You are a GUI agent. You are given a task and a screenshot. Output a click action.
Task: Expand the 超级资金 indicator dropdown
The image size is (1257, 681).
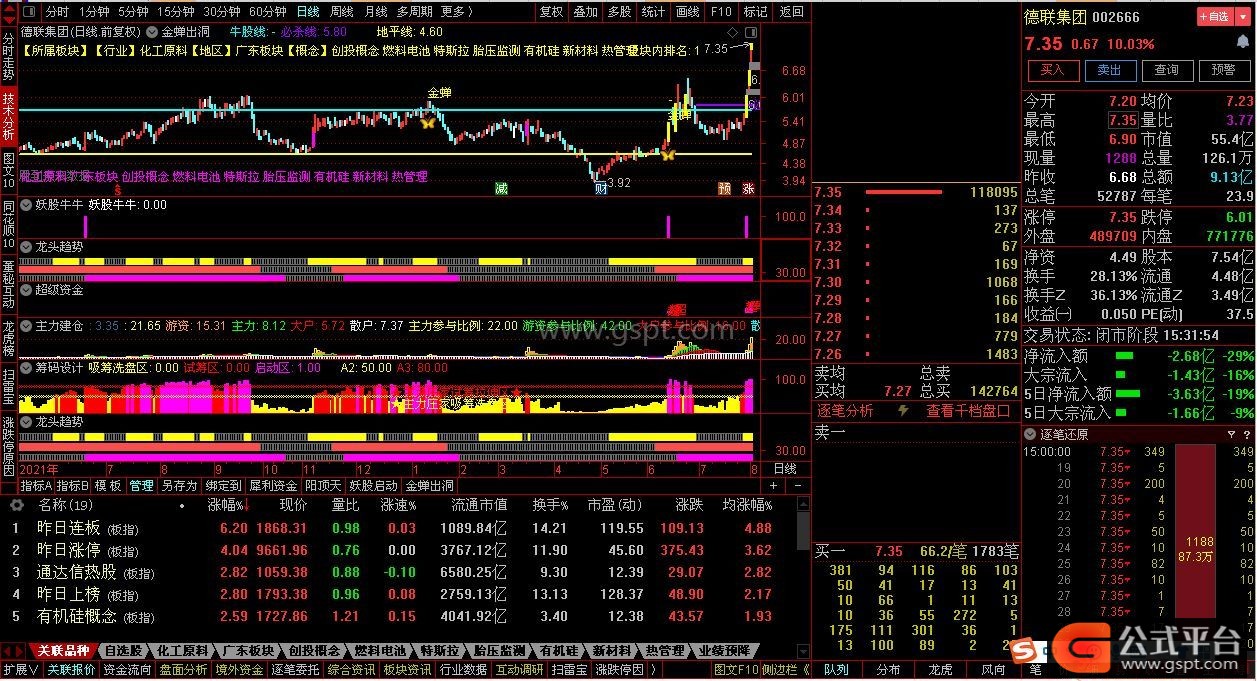pos(27,290)
